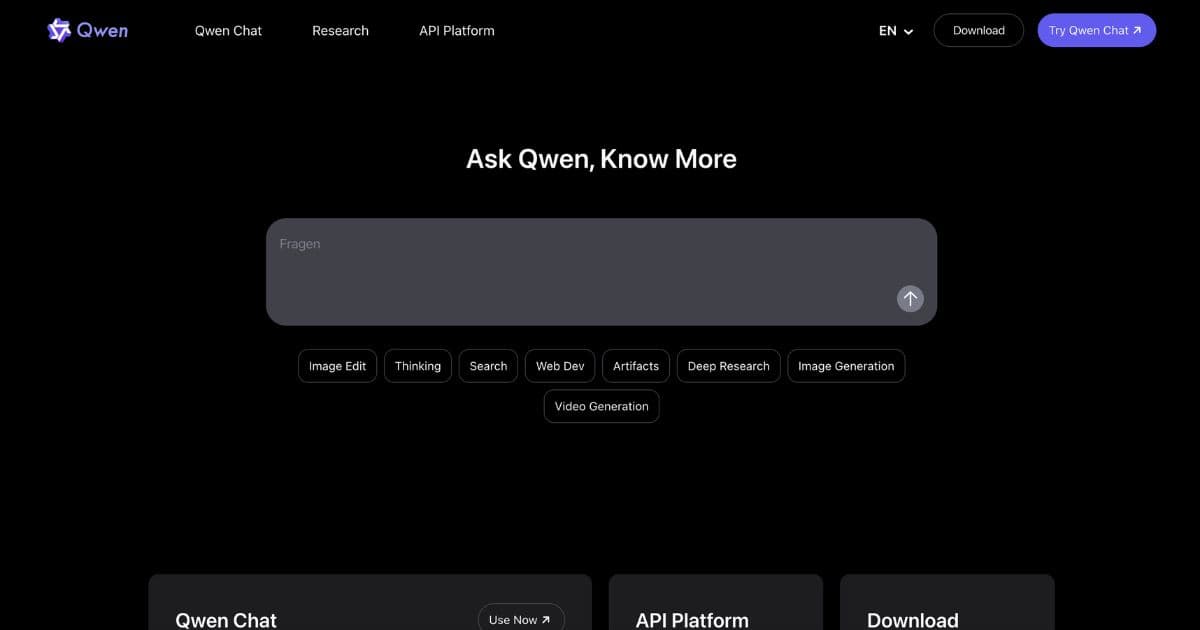Click the Try Qwen Chat button
The width and height of the screenshot is (1200, 630).
tap(1096, 30)
